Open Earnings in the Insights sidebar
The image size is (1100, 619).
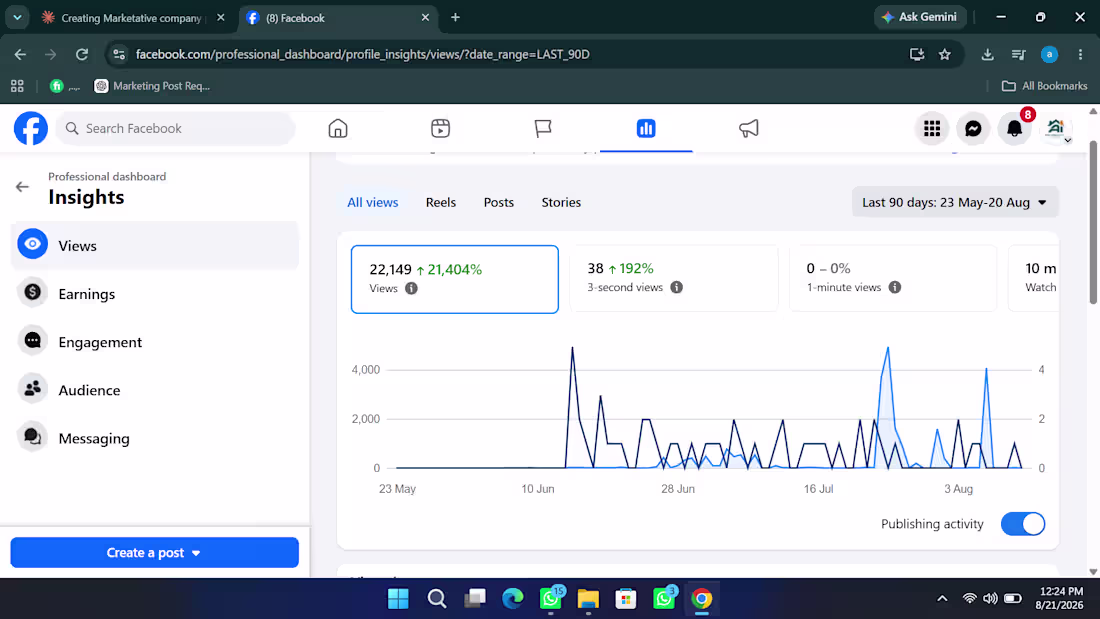[154, 293]
